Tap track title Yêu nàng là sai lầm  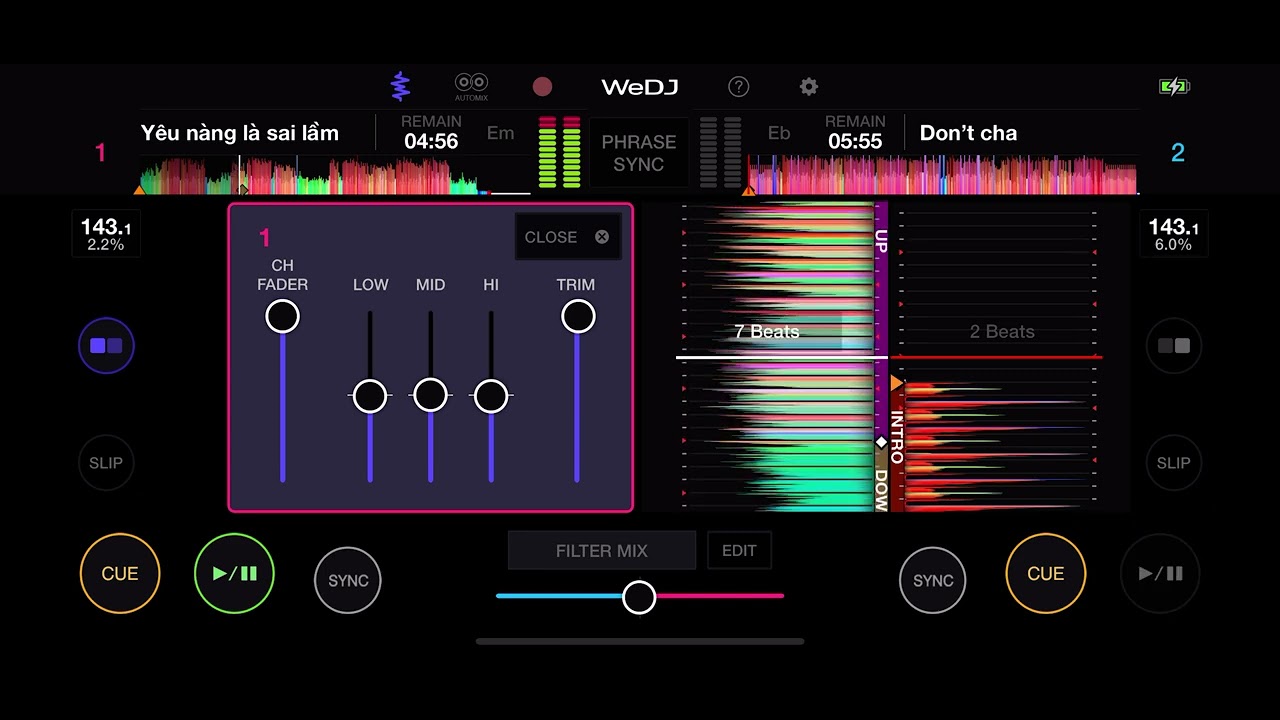pos(240,133)
